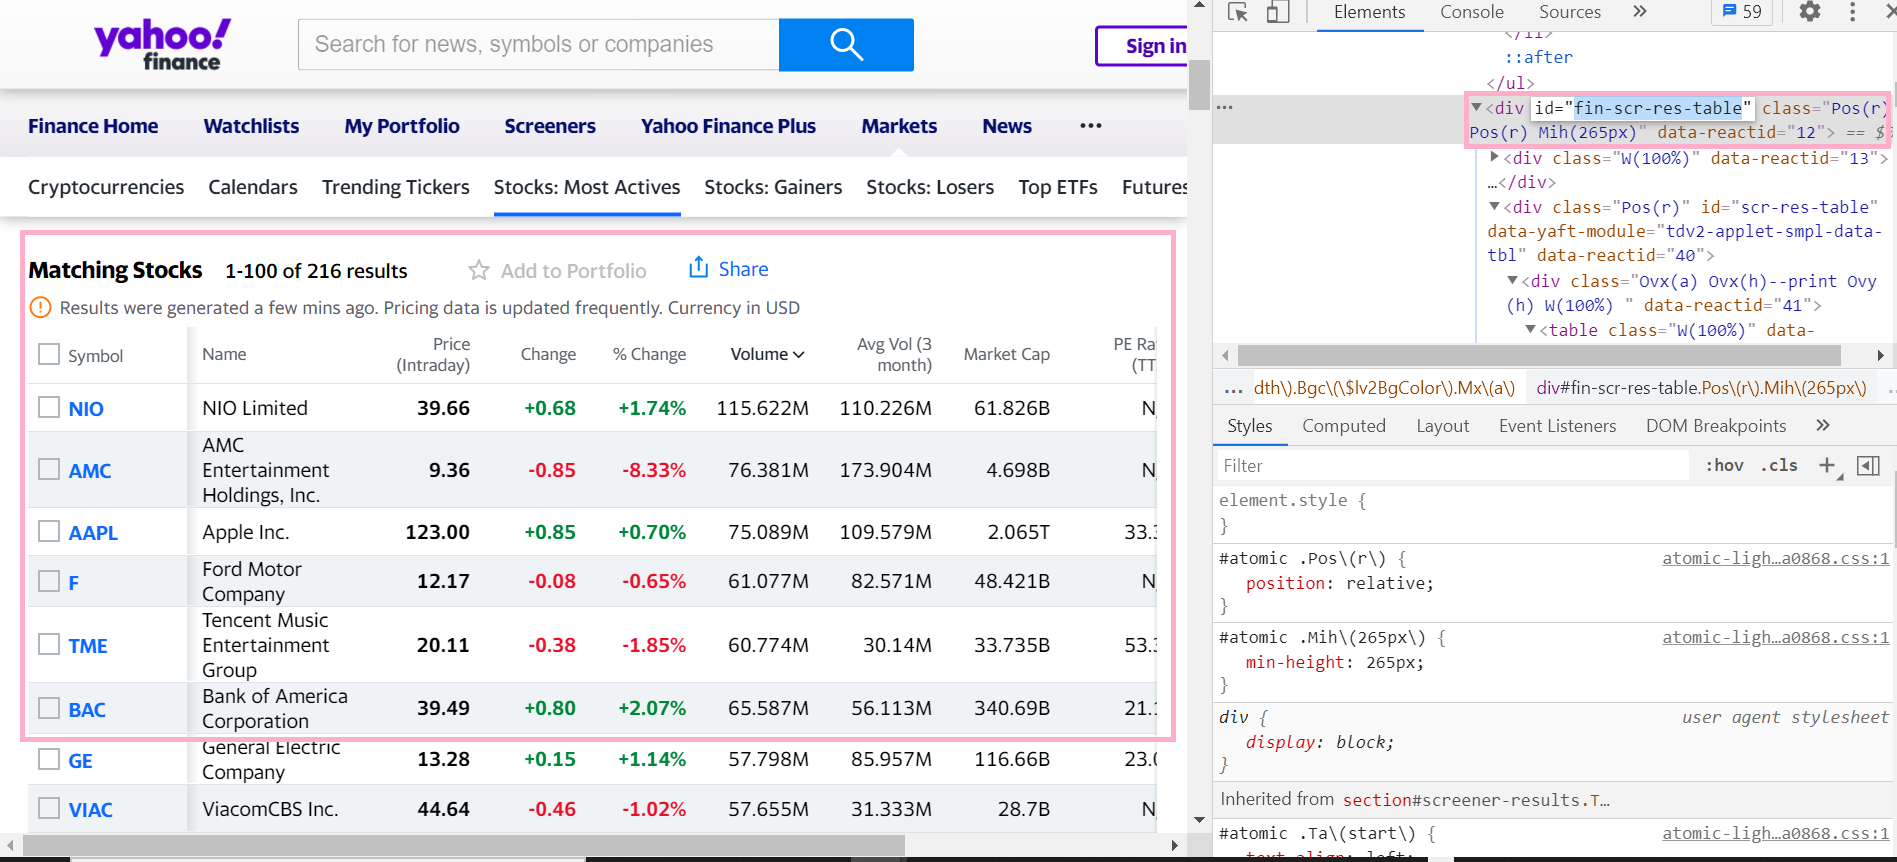The height and width of the screenshot is (862, 1897).
Task: Show more Styles pane tabs chevron
Action: coord(1823,426)
